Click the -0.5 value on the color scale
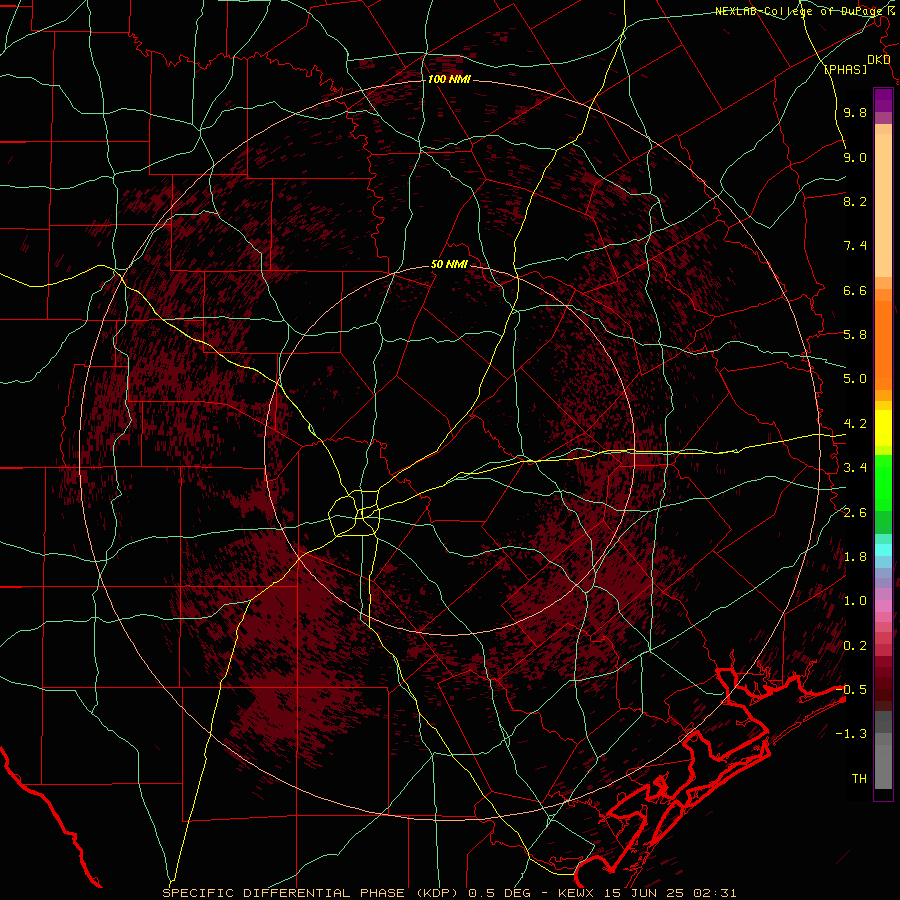Viewport: 900px width, 900px height. pyautogui.click(x=851, y=690)
